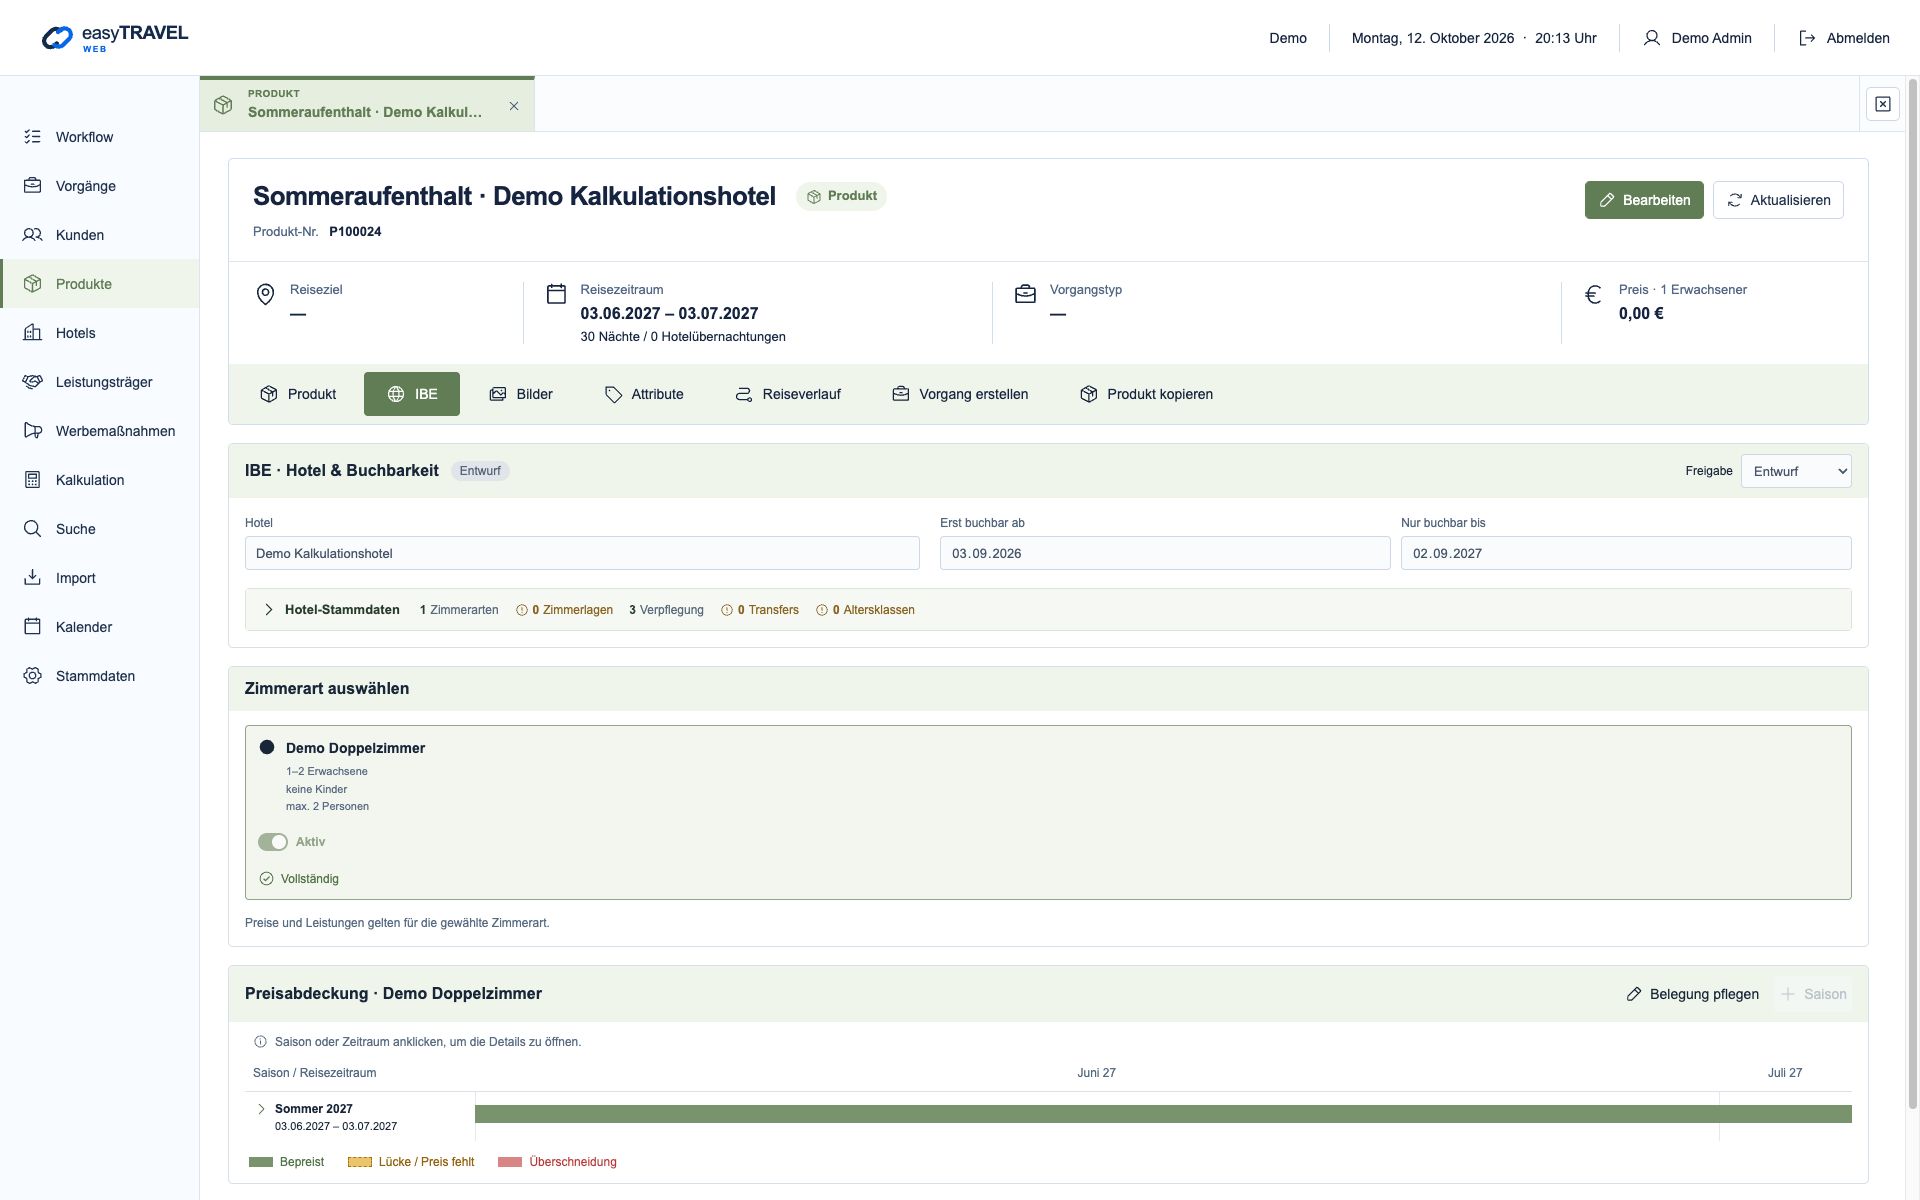The height and width of the screenshot is (1200, 1920).
Task: Open Workflow in the sidebar
Action: 99,137
